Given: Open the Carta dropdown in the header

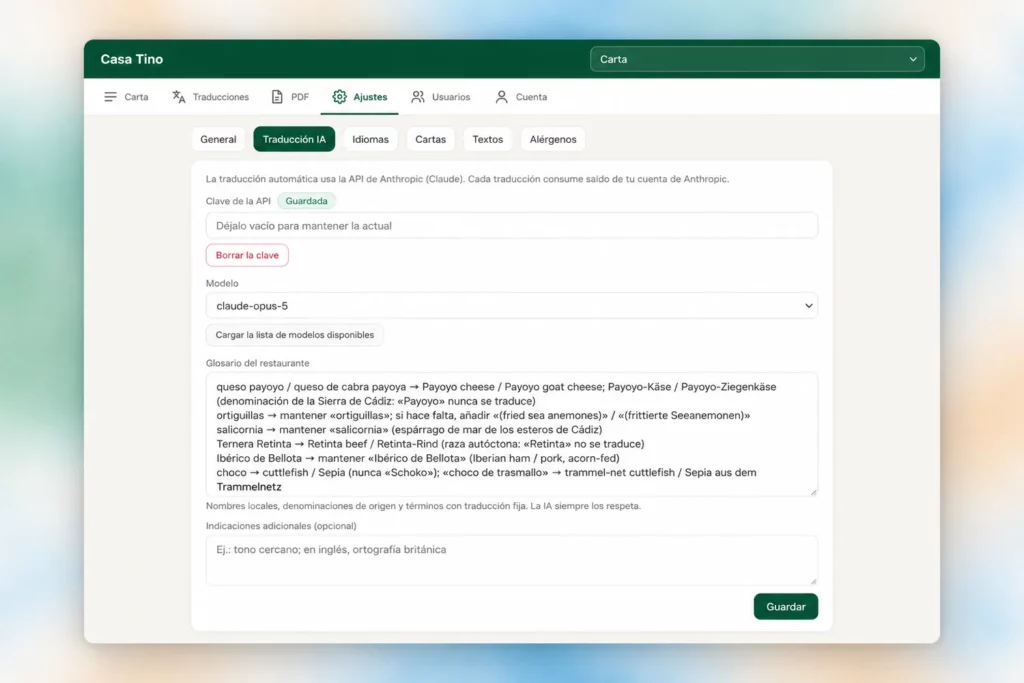Looking at the screenshot, I should click(757, 59).
